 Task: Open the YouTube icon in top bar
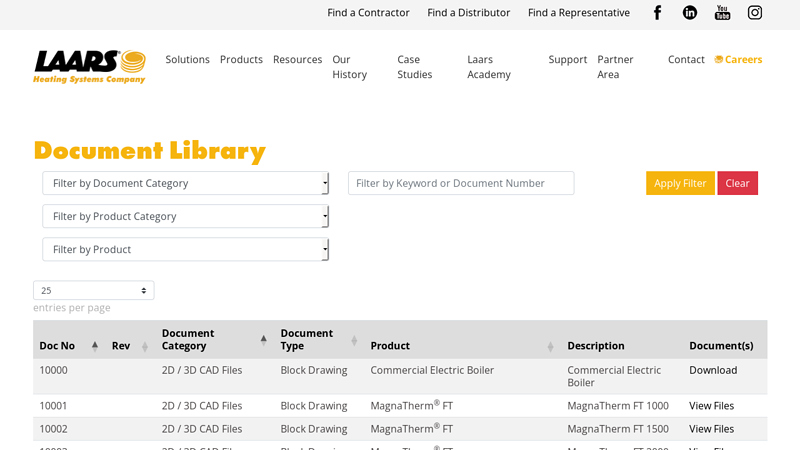[722, 13]
